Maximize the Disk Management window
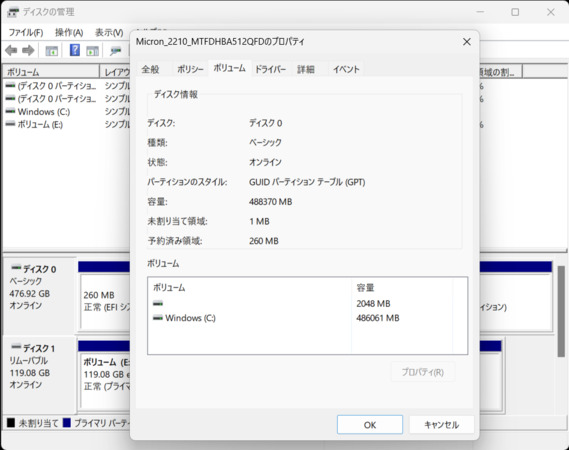This screenshot has width=569, height=450. 515,12
